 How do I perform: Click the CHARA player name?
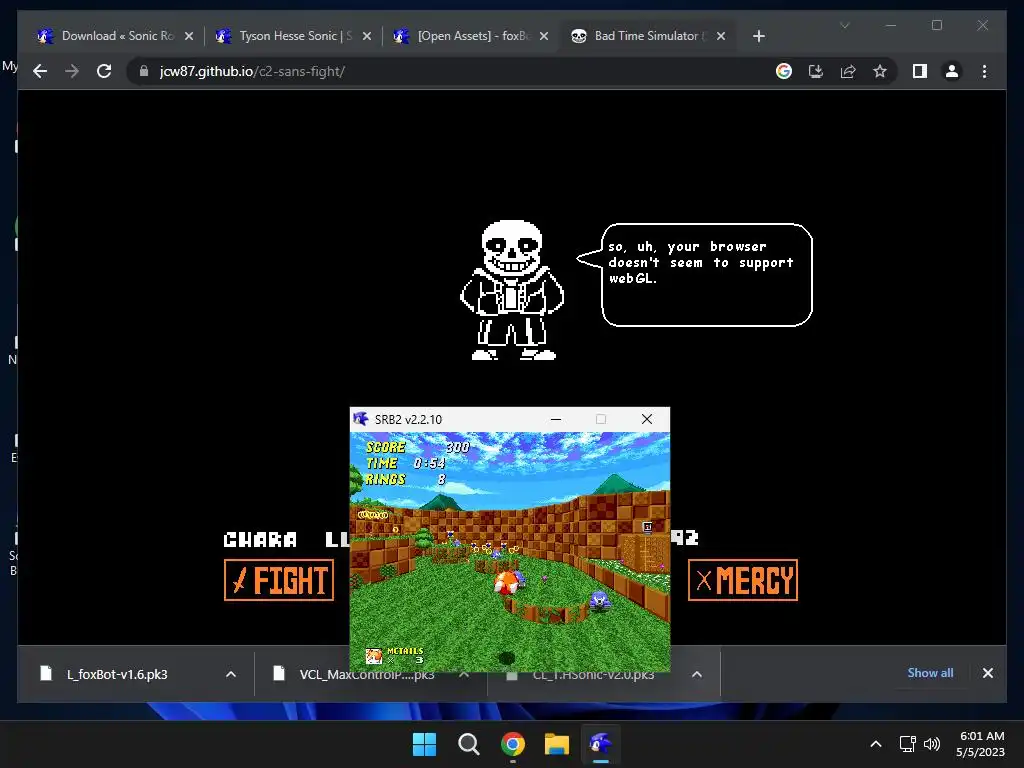coord(260,539)
